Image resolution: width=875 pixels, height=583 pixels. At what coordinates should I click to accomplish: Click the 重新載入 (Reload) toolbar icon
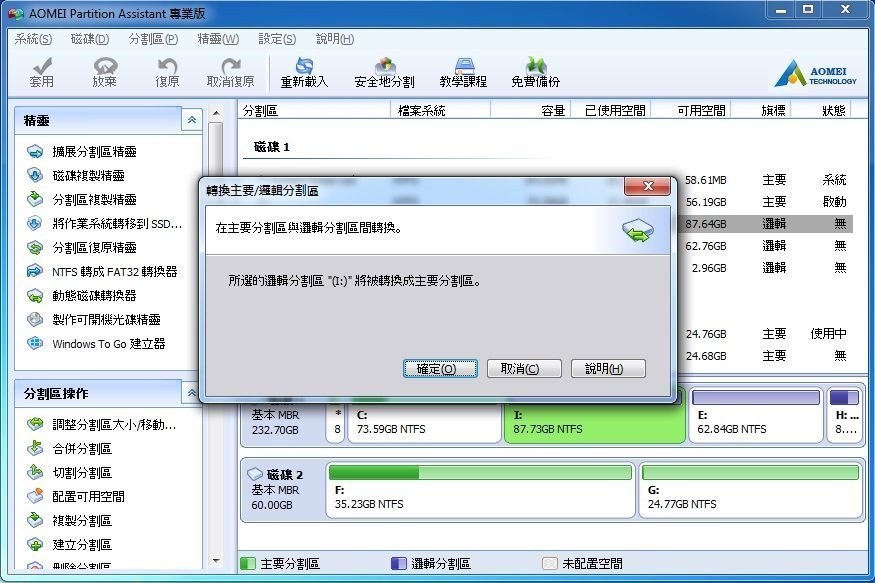pyautogui.click(x=304, y=73)
